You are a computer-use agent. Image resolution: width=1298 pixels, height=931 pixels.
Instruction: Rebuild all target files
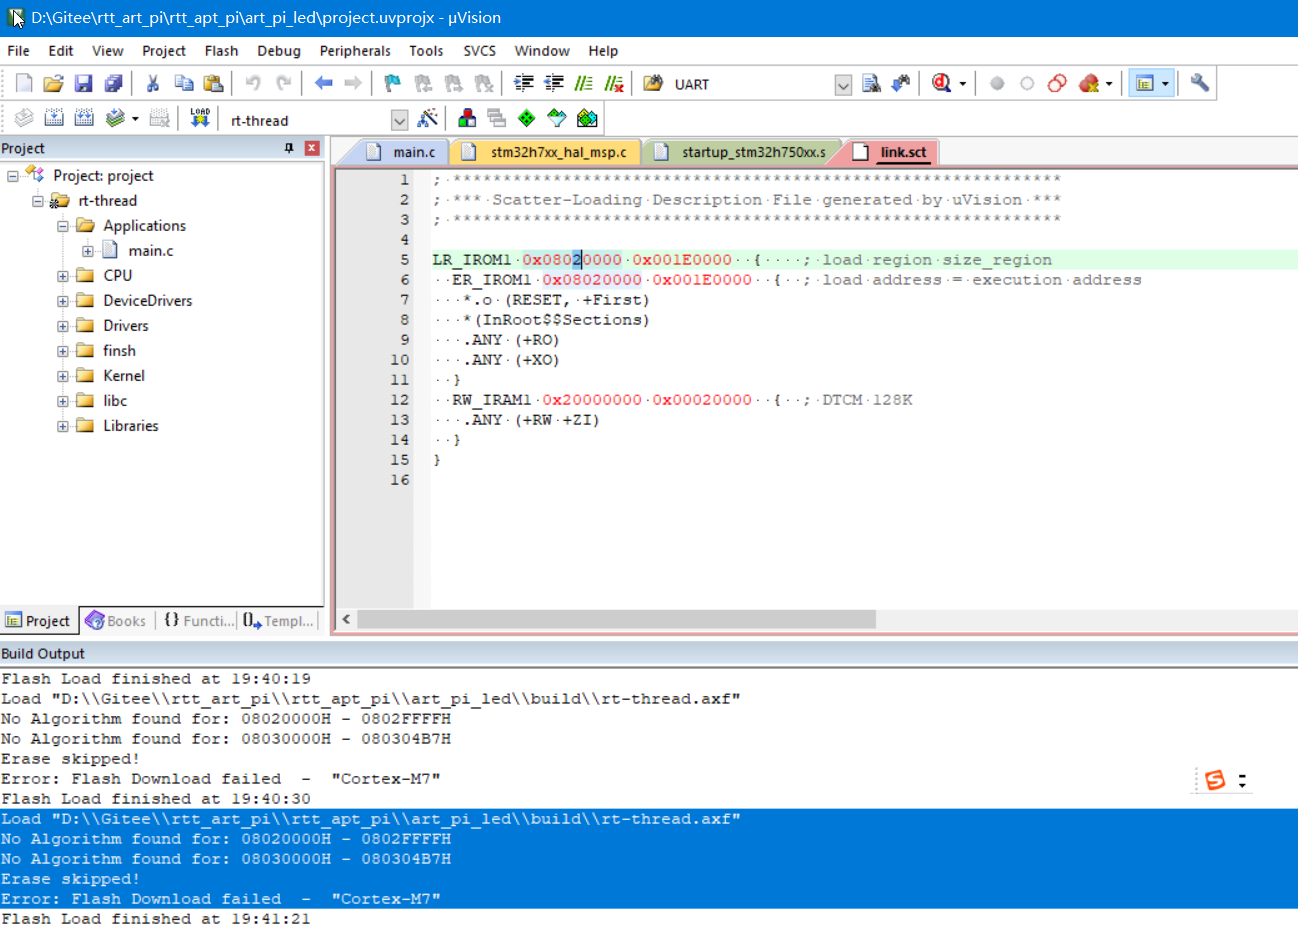(84, 118)
